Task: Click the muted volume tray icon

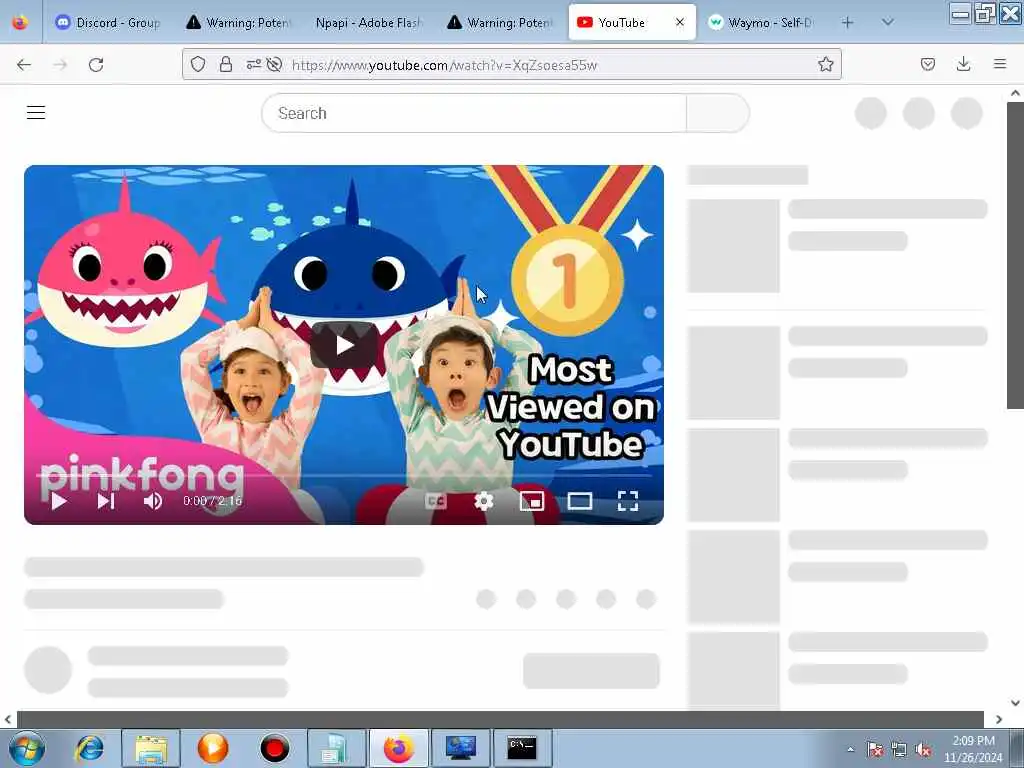Action: pos(923,750)
